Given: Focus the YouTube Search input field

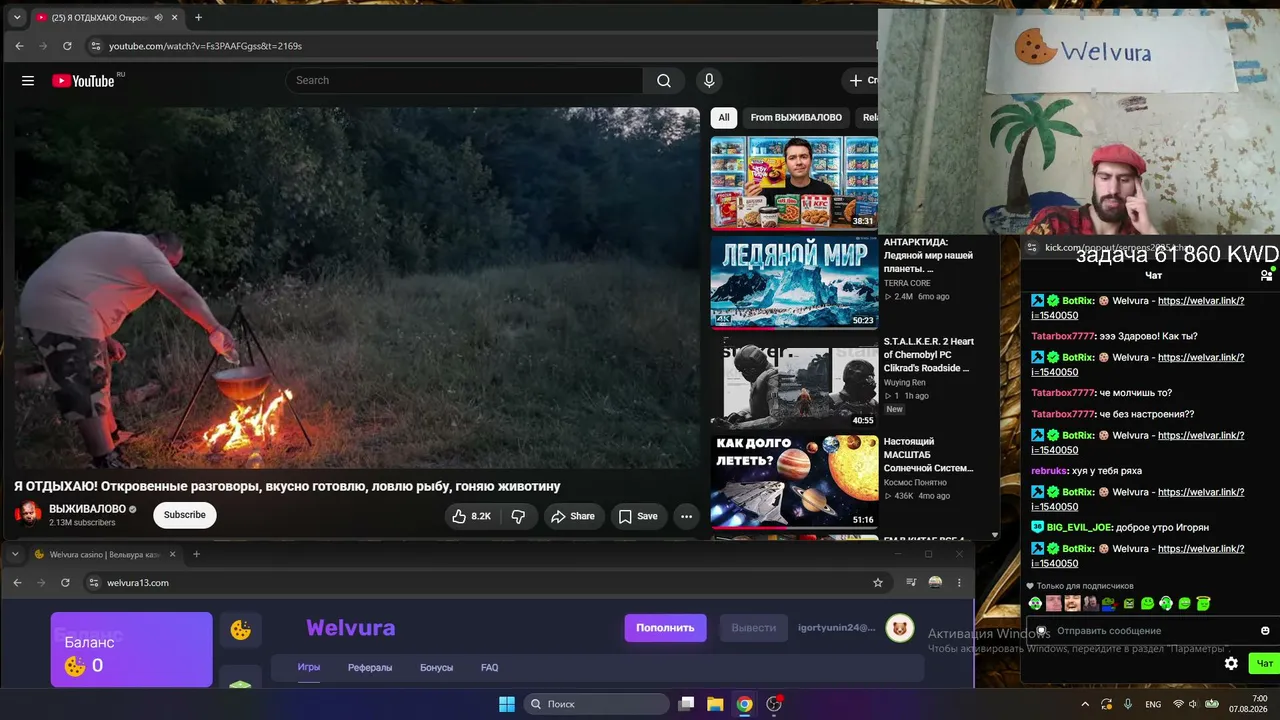Looking at the screenshot, I should pyautogui.click(x=465, y=81).
